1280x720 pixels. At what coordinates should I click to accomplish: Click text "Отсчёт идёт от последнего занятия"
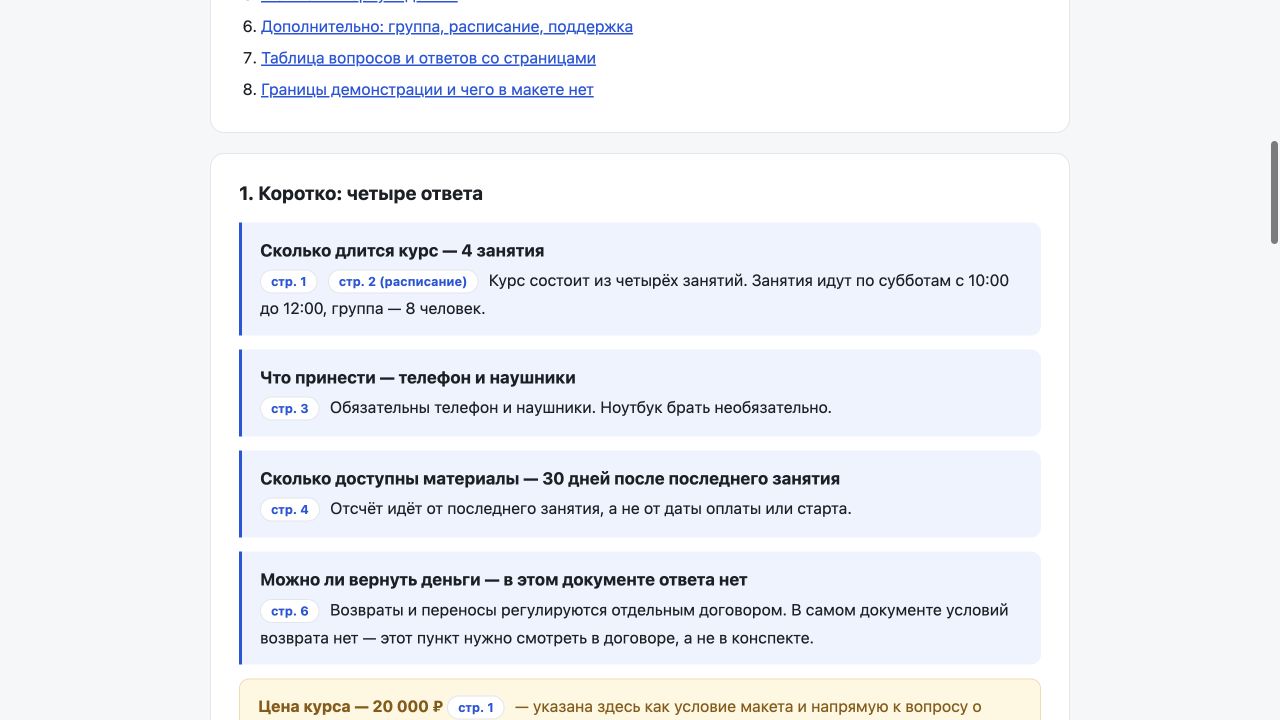tap(465, 509)
